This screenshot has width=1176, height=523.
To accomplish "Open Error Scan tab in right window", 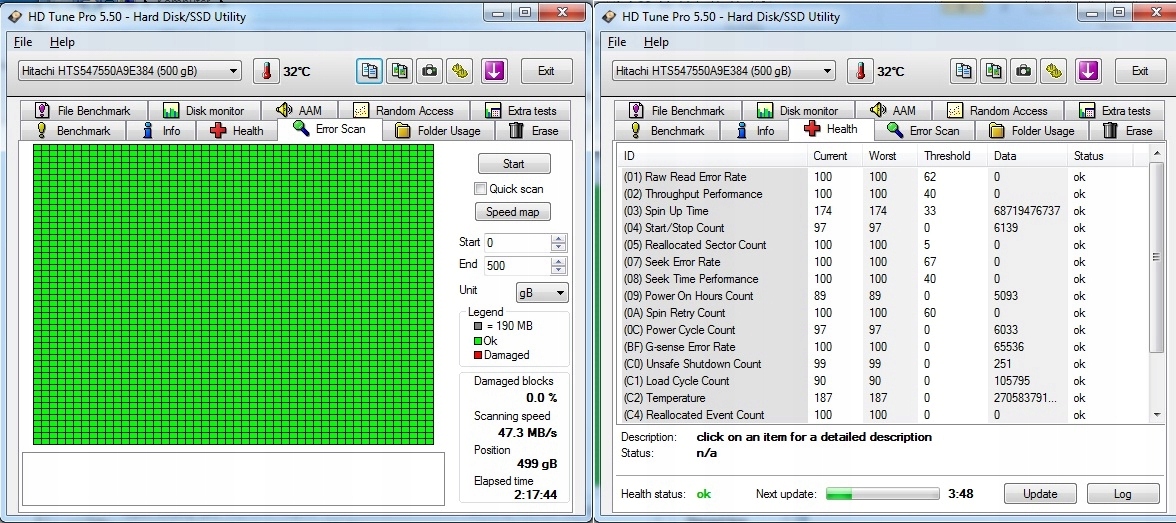I will point(923,131).
